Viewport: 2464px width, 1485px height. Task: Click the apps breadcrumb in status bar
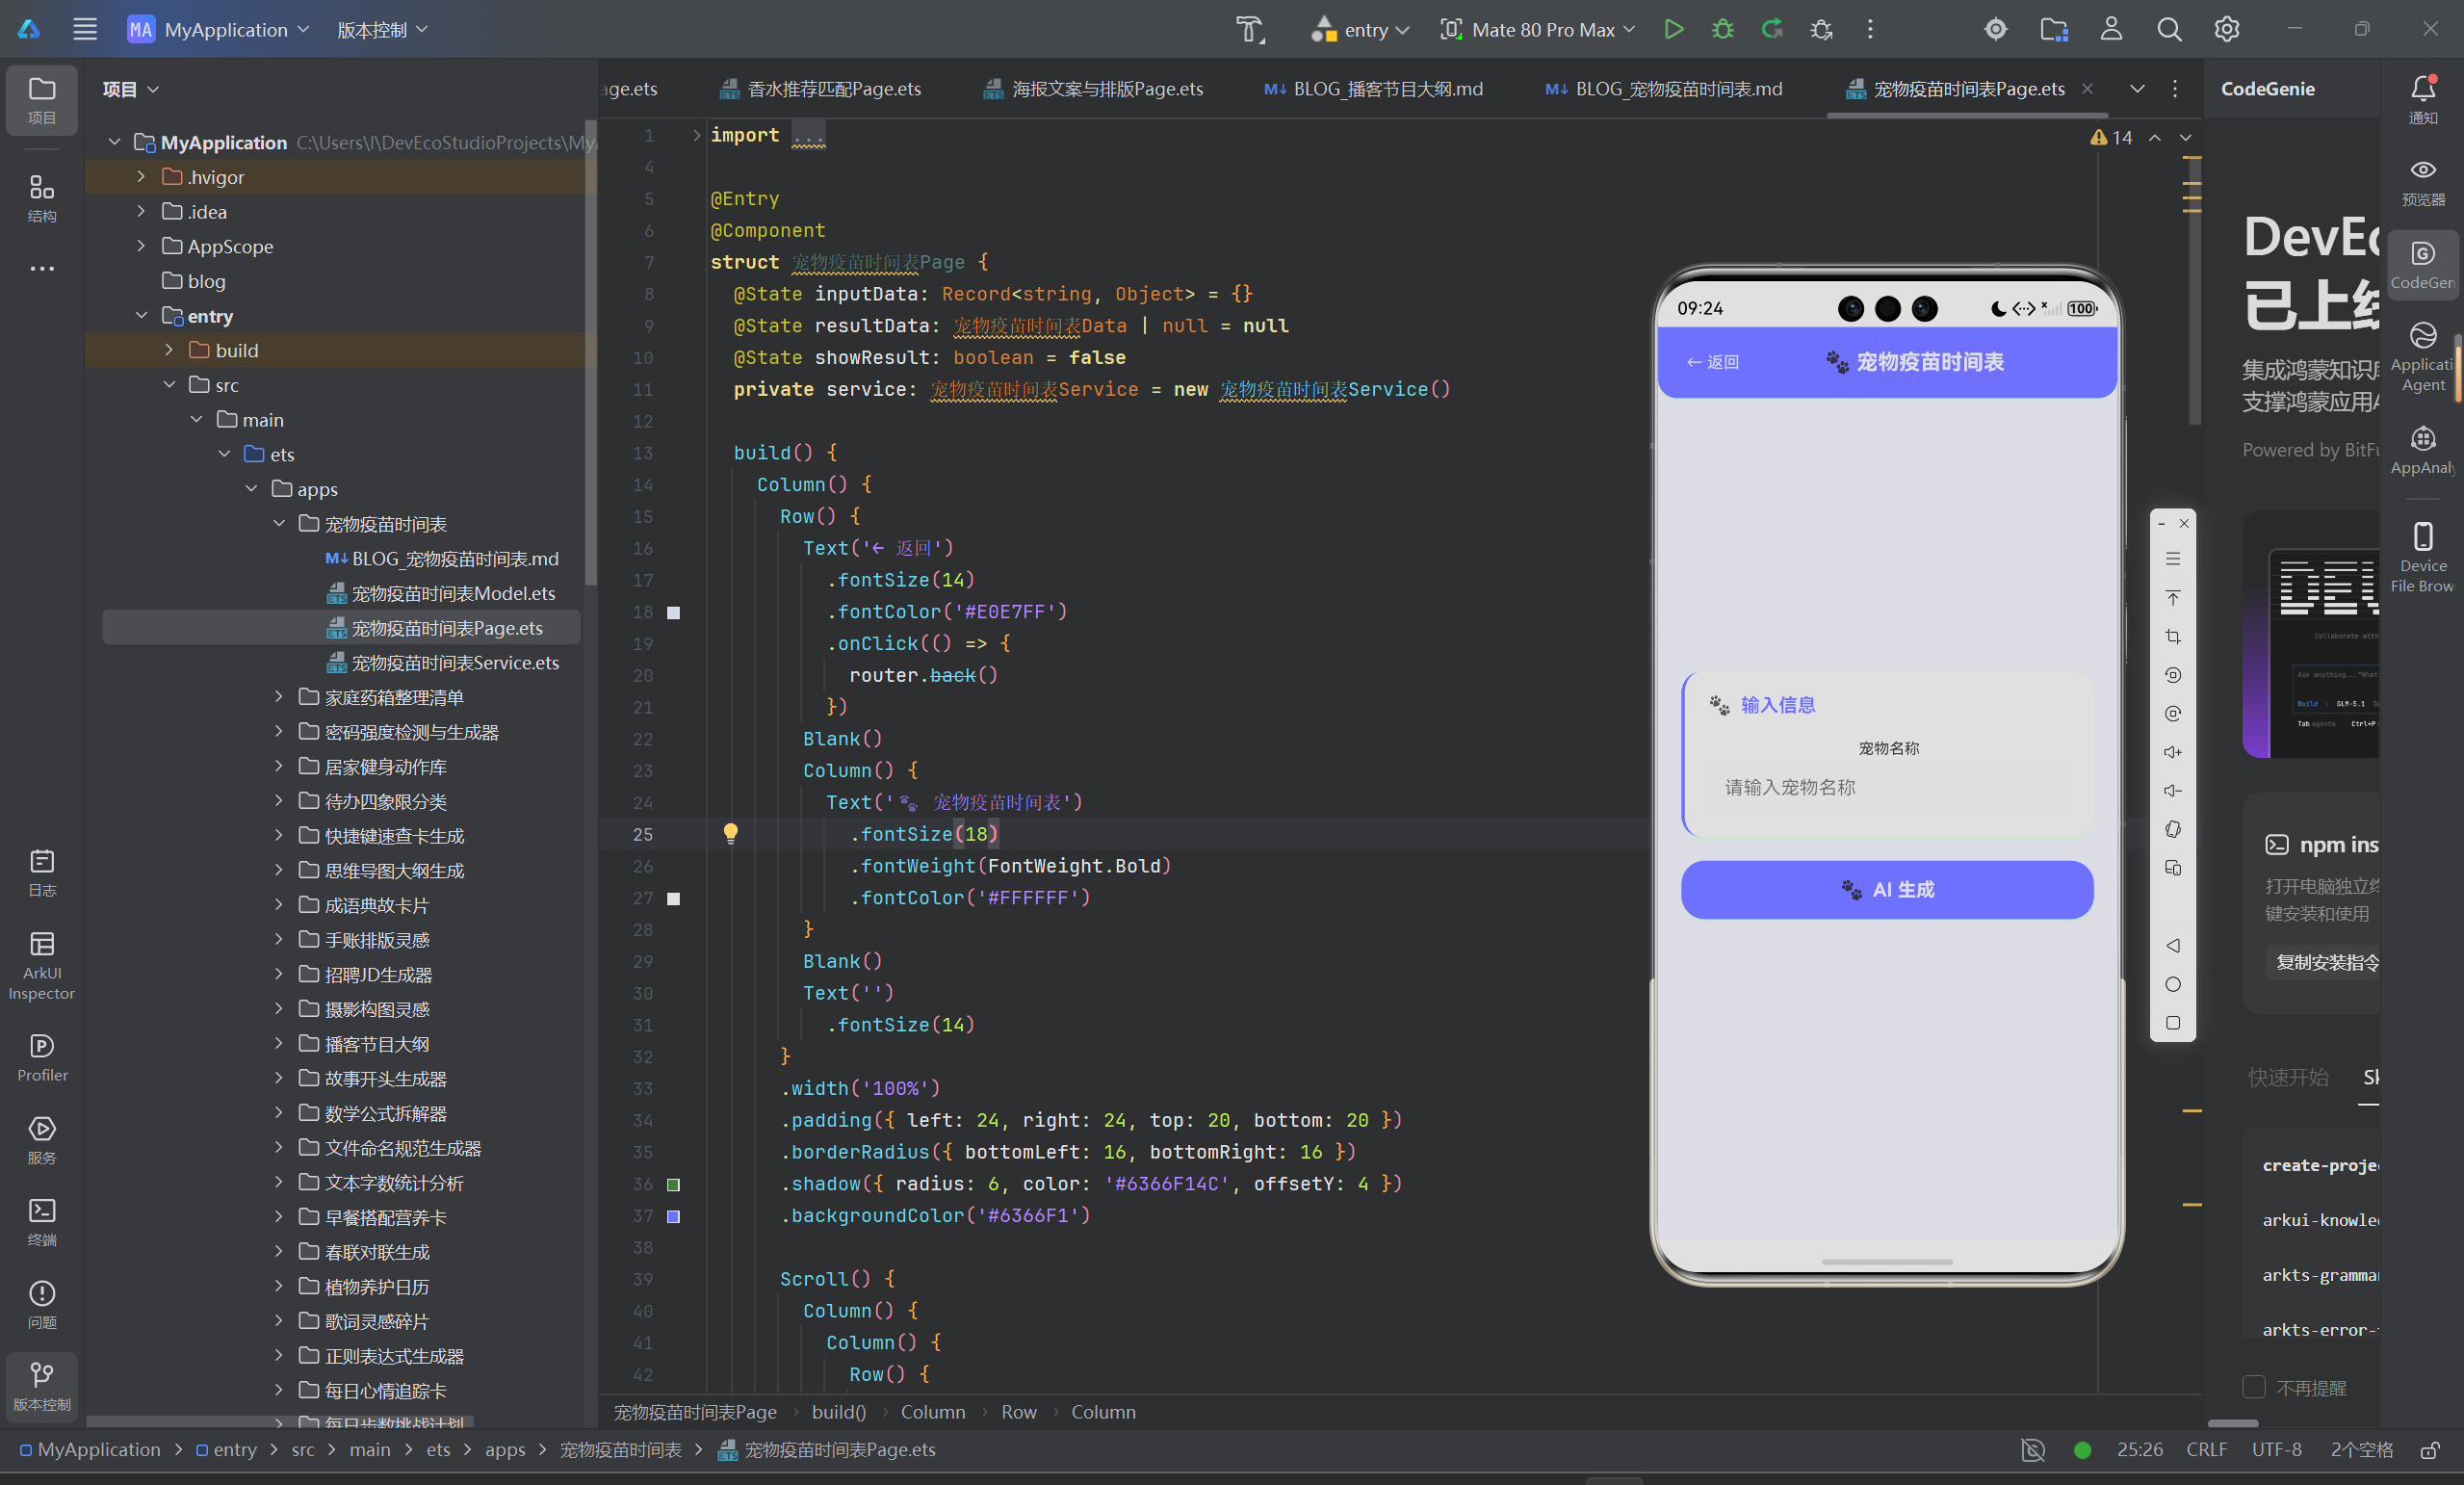pyautogui.click(x=505, y=1449)
